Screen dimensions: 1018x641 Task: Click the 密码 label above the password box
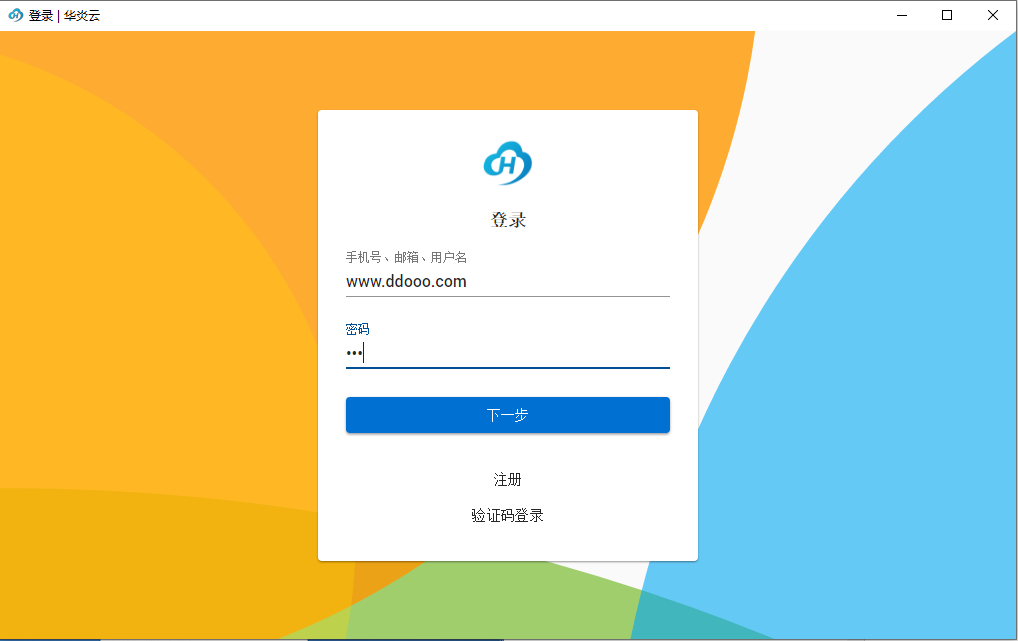click(x=356, y=327)
